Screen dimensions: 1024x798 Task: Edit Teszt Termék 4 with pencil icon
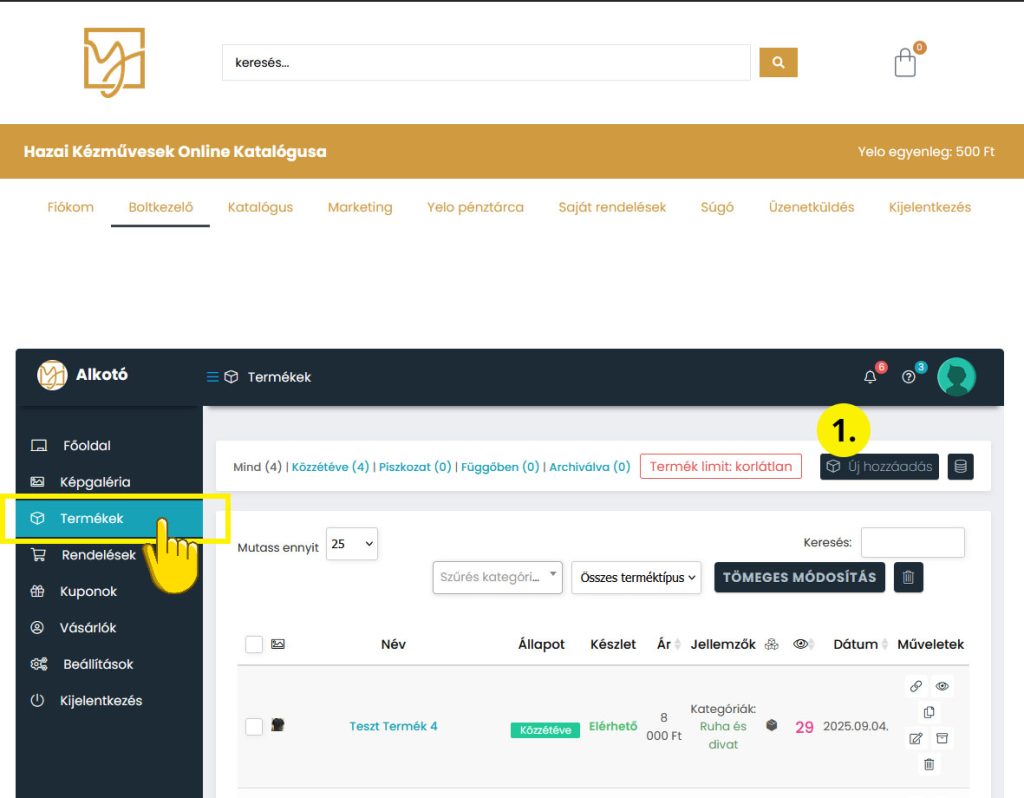915,738
